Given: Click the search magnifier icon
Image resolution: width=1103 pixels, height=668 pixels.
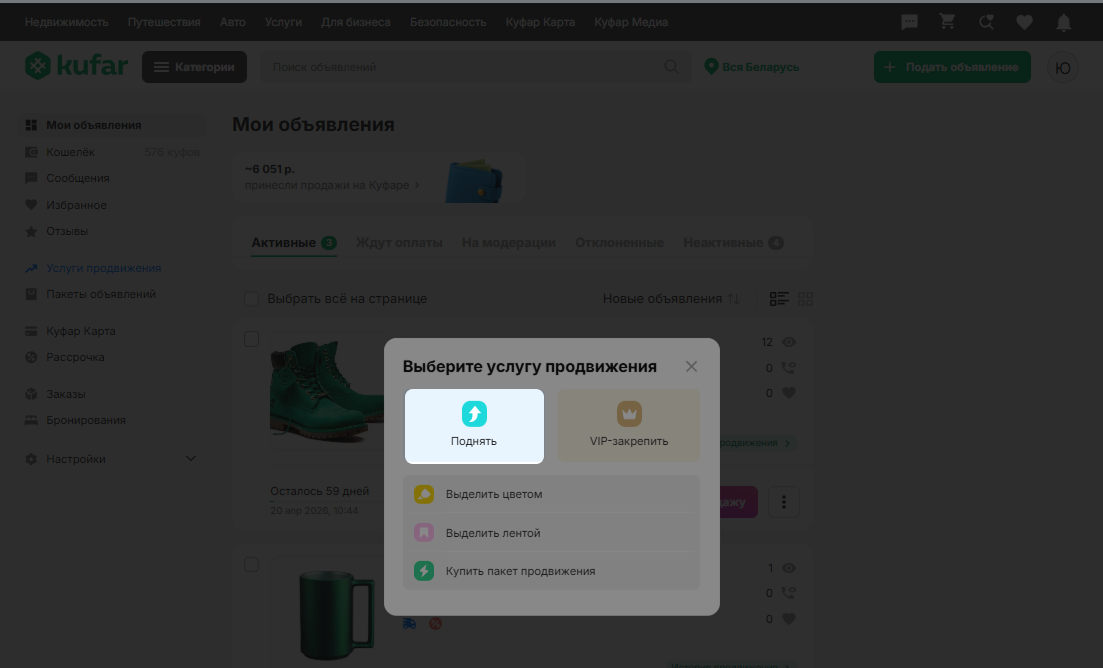Looking at the screenshot, I should (671, 67).
